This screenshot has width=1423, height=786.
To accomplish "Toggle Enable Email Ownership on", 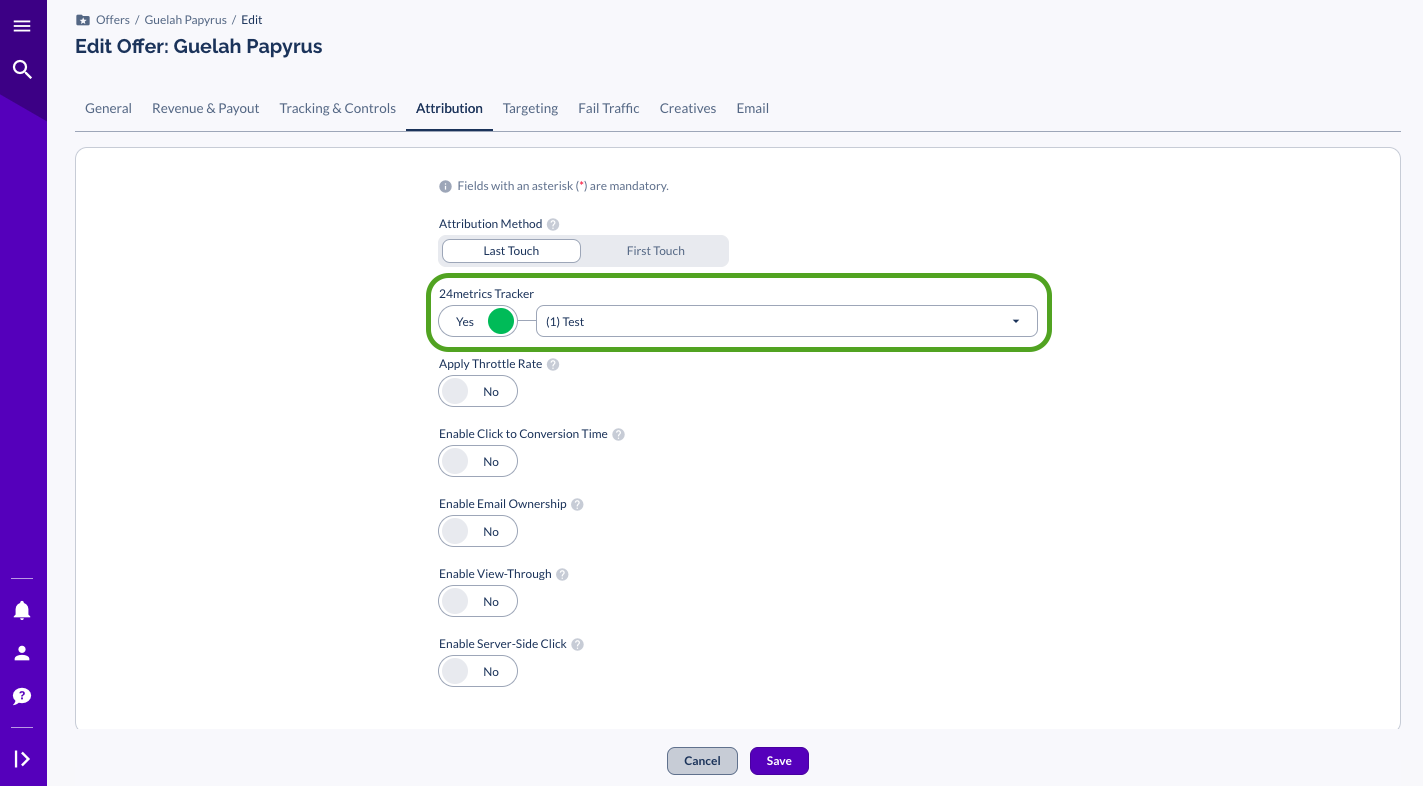I will pyautogui.click(x=478, y=531).
